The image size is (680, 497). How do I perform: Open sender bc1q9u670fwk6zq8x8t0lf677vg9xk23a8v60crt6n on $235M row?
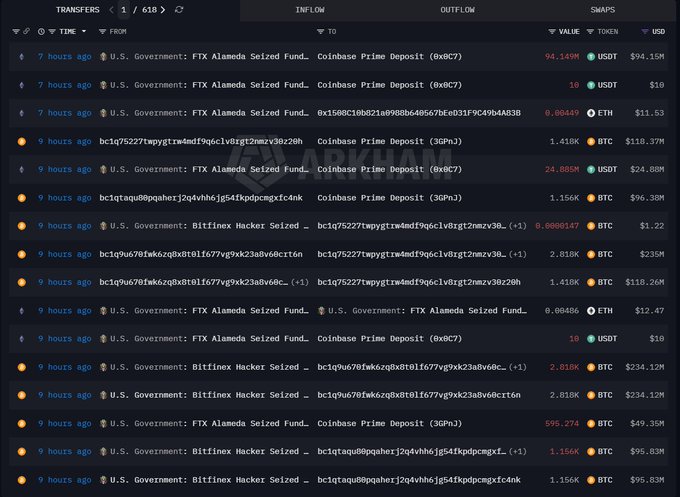[x=201, y=254]
